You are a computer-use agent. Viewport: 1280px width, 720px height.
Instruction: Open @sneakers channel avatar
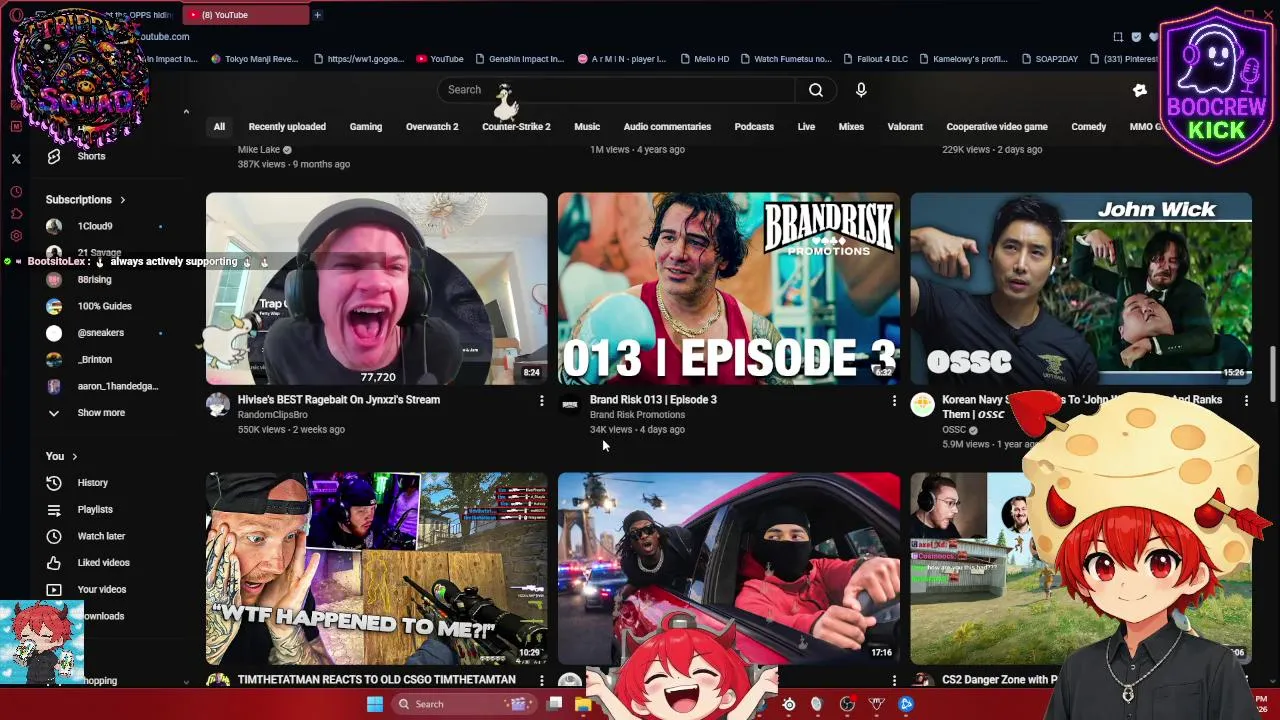[x=54, y=333]
